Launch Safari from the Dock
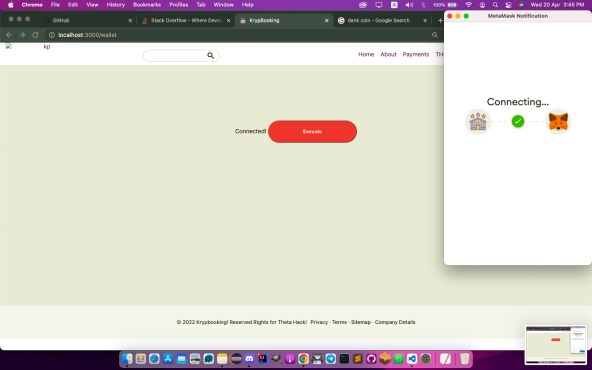The image size is (592, 370). tap(154, 358)
